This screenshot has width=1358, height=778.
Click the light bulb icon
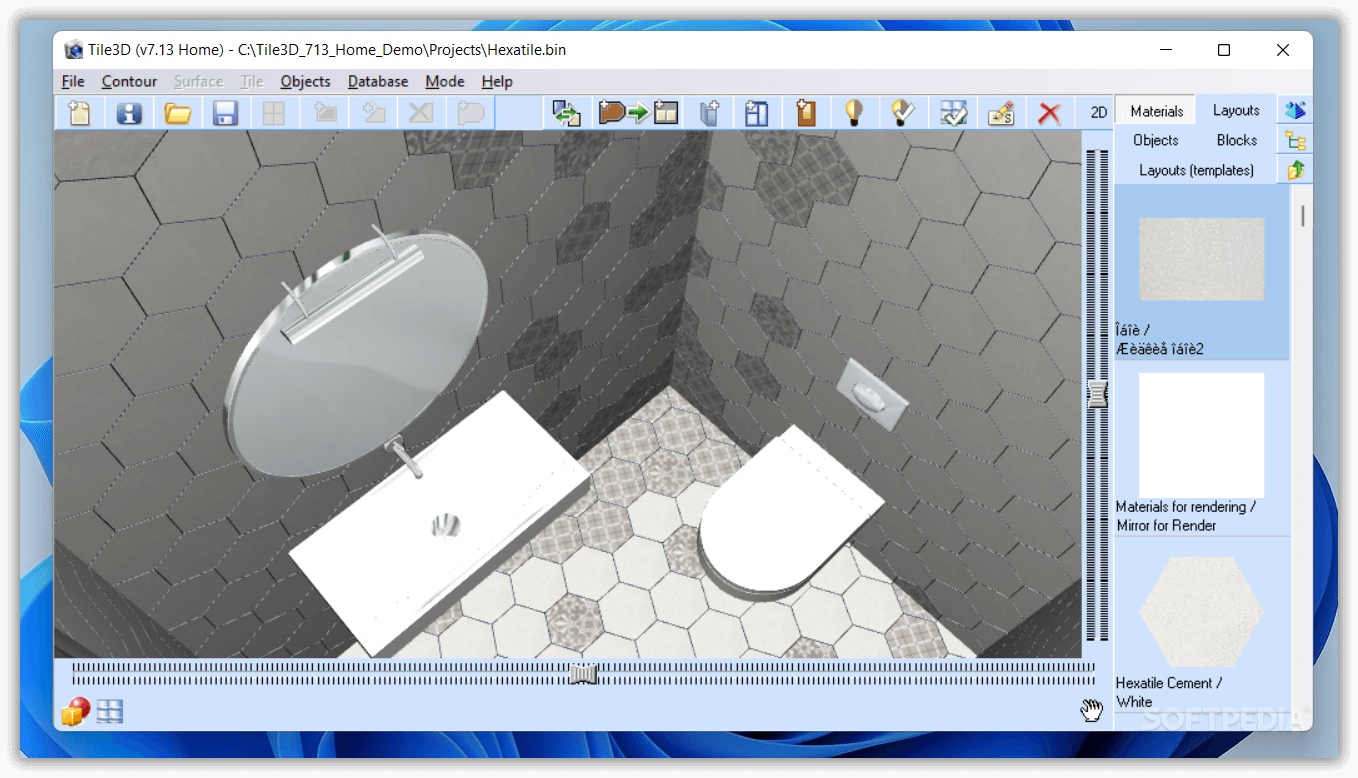pos(853,113)
